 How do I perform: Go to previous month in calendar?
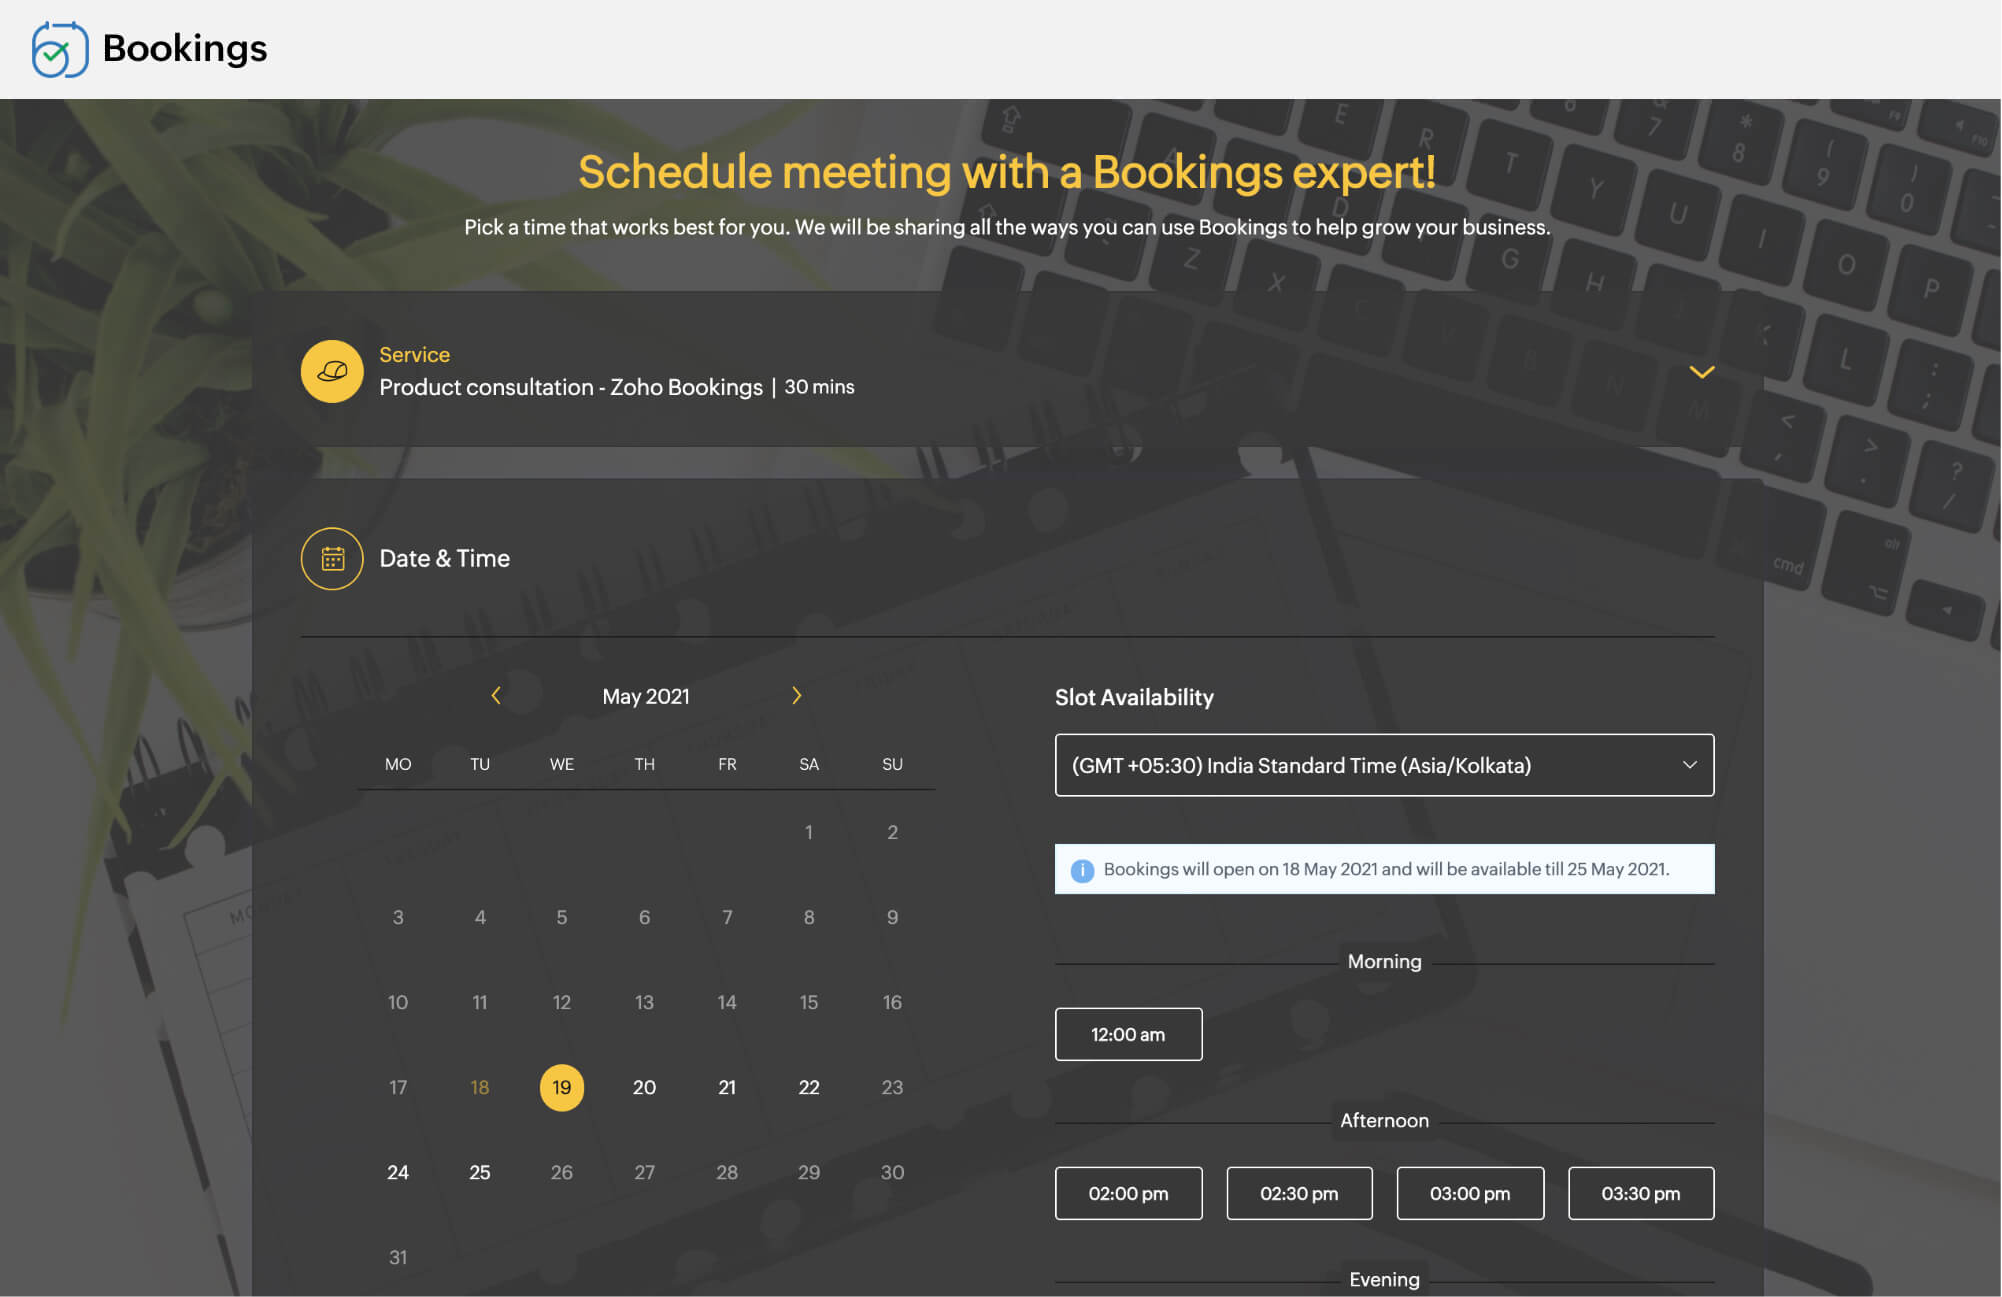tap(496, 695)
